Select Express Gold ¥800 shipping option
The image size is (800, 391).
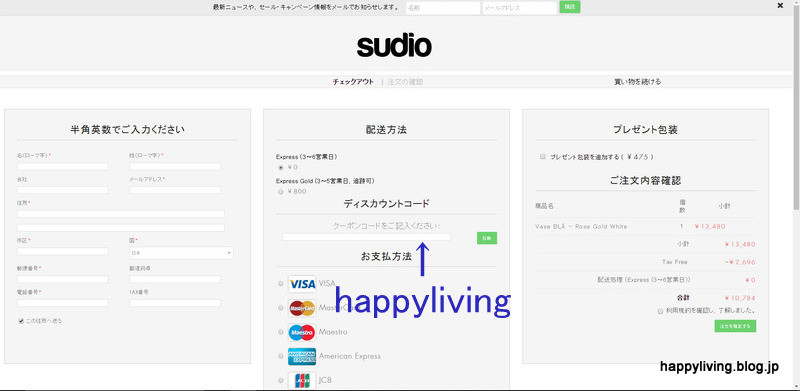point(281,192)
